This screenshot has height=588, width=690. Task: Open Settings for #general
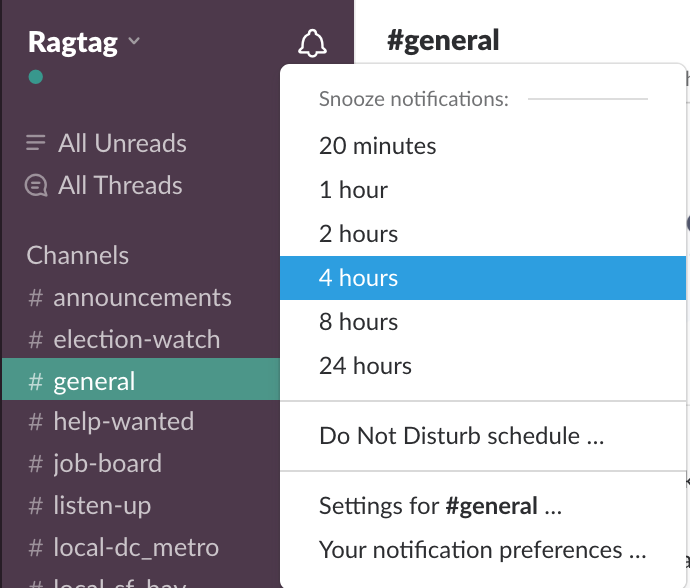[440, 506]
